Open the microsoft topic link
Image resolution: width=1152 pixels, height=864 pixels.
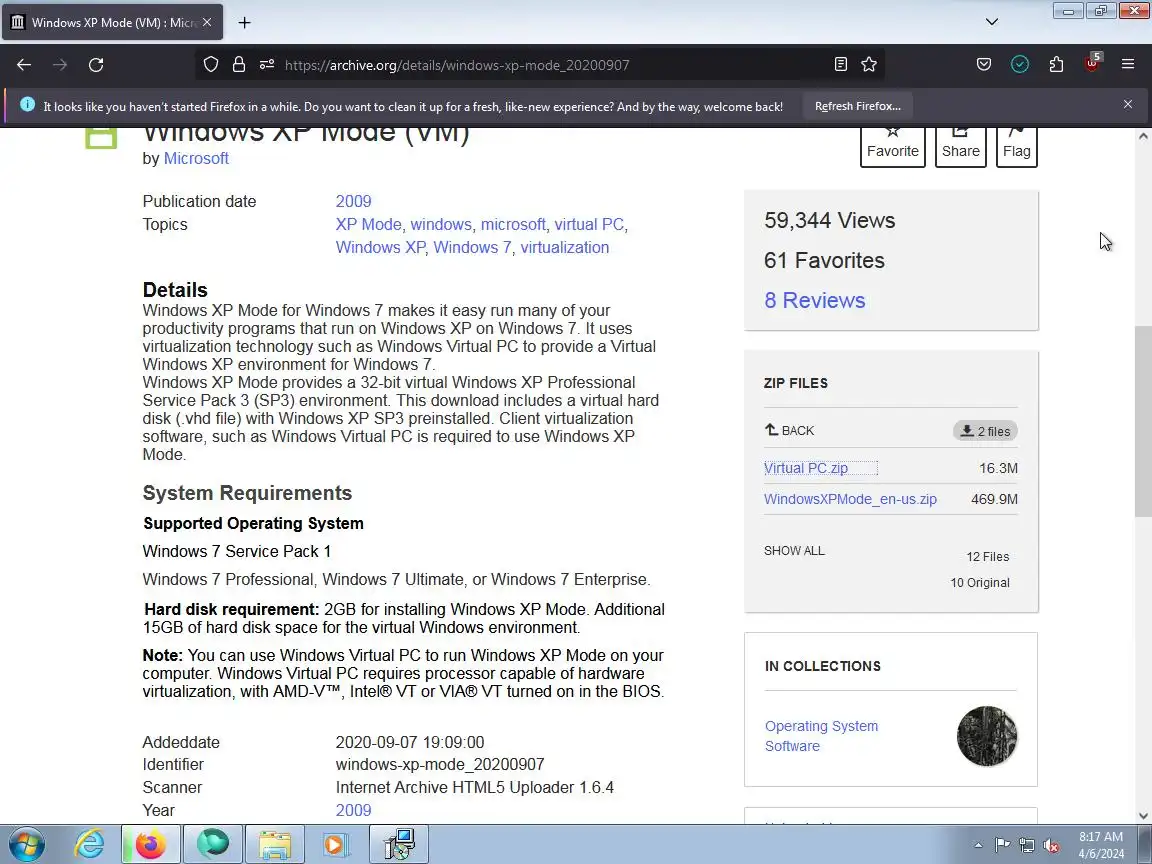point(513,224)
